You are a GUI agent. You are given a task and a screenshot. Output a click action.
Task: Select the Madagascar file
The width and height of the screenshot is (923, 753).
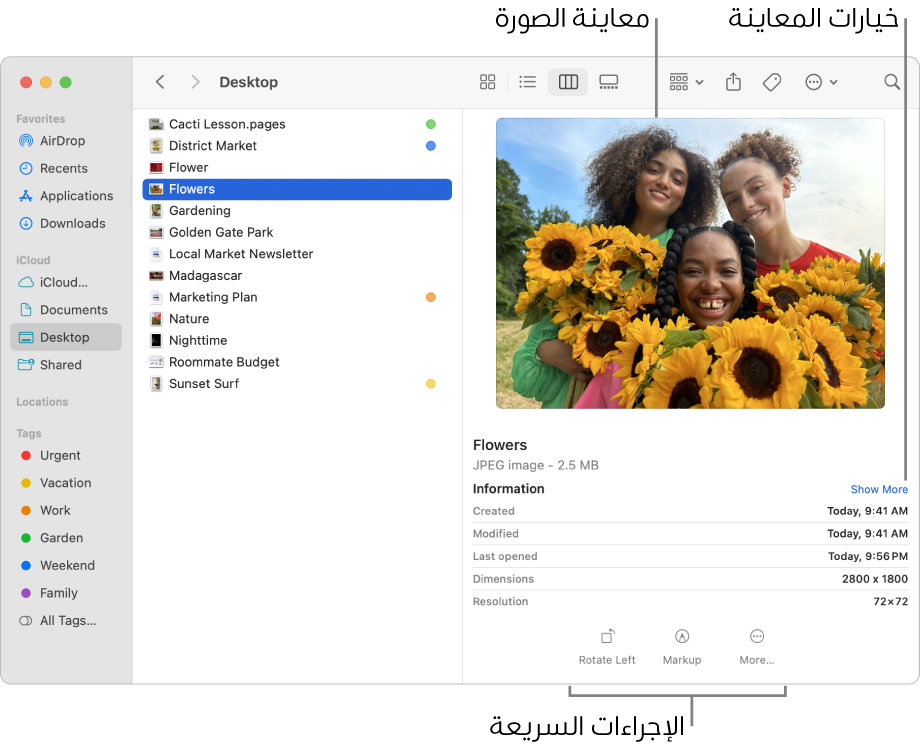[x=297, y=276]
